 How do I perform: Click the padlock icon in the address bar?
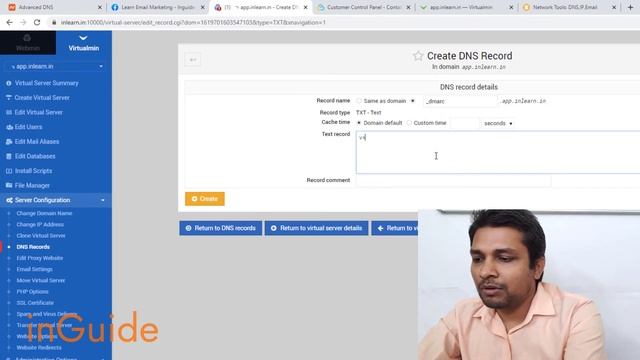[54, 22]
